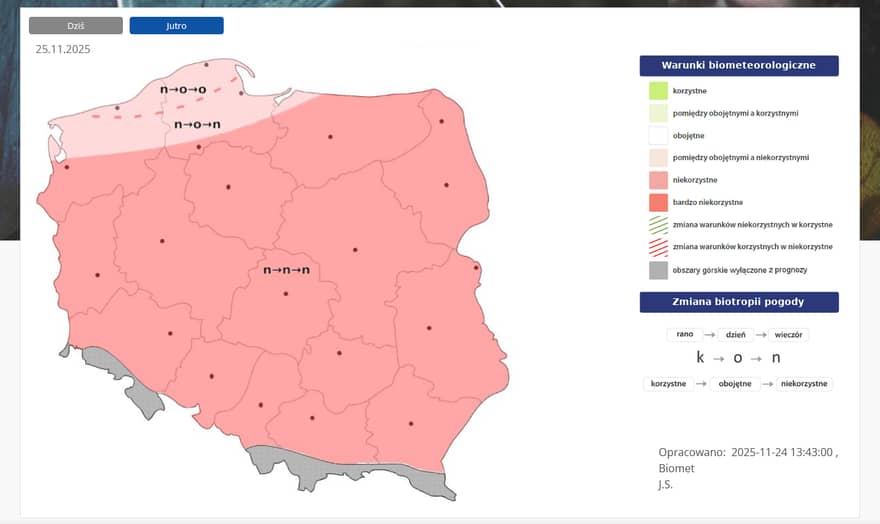
Task: Click the n→o→o label on the map
Action: 183,90
